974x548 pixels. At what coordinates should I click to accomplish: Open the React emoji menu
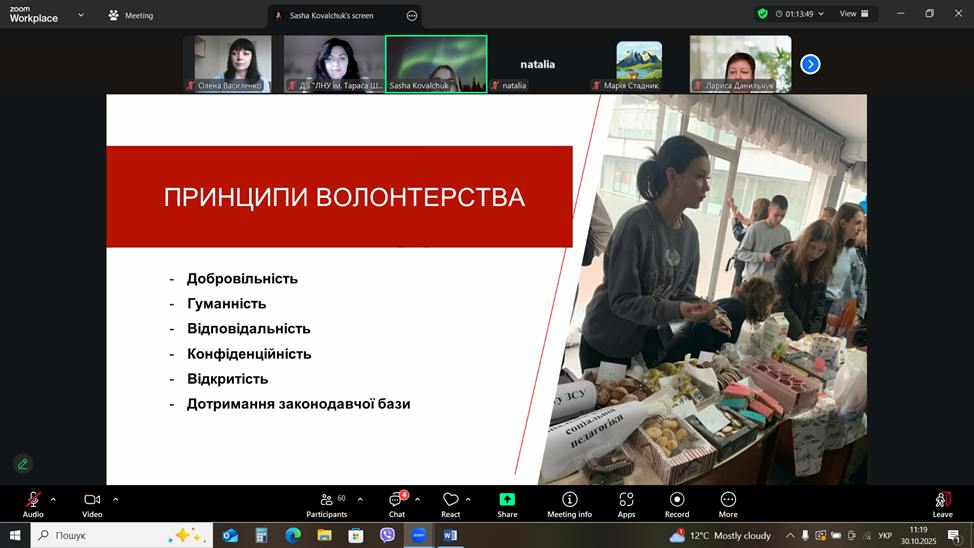pyautogui.click(x=450, y=504)
